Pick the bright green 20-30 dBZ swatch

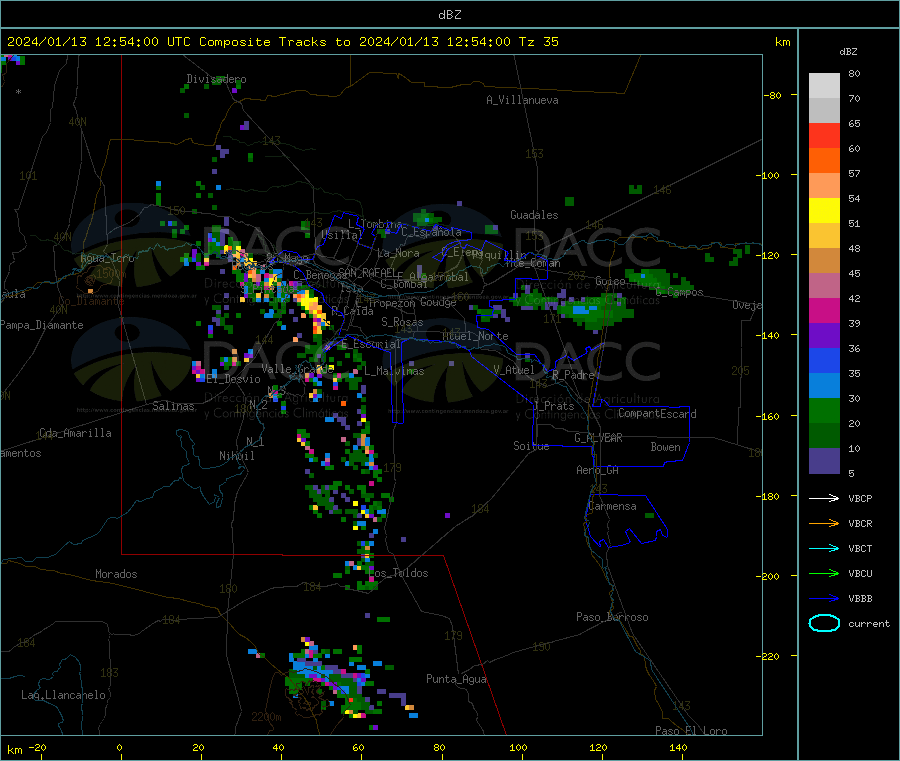(824, 410)
